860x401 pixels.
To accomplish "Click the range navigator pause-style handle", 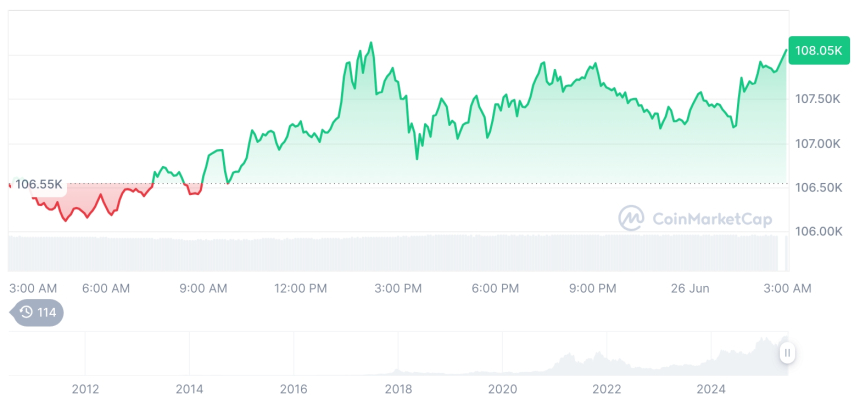I will [x=788, y=352].
